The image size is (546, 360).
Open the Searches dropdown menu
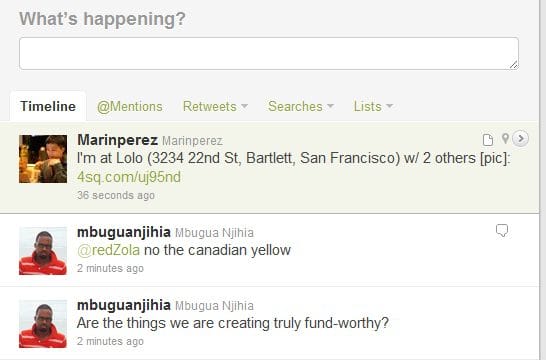pyautogui.click(x=301, y=106)
